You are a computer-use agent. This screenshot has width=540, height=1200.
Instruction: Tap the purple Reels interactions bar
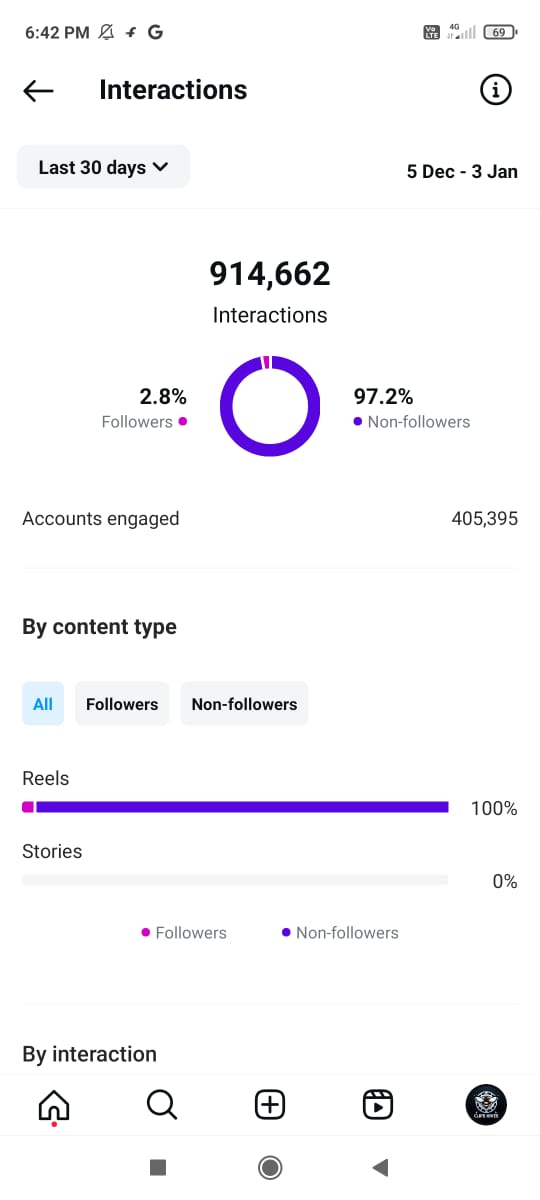pos(235,807)
